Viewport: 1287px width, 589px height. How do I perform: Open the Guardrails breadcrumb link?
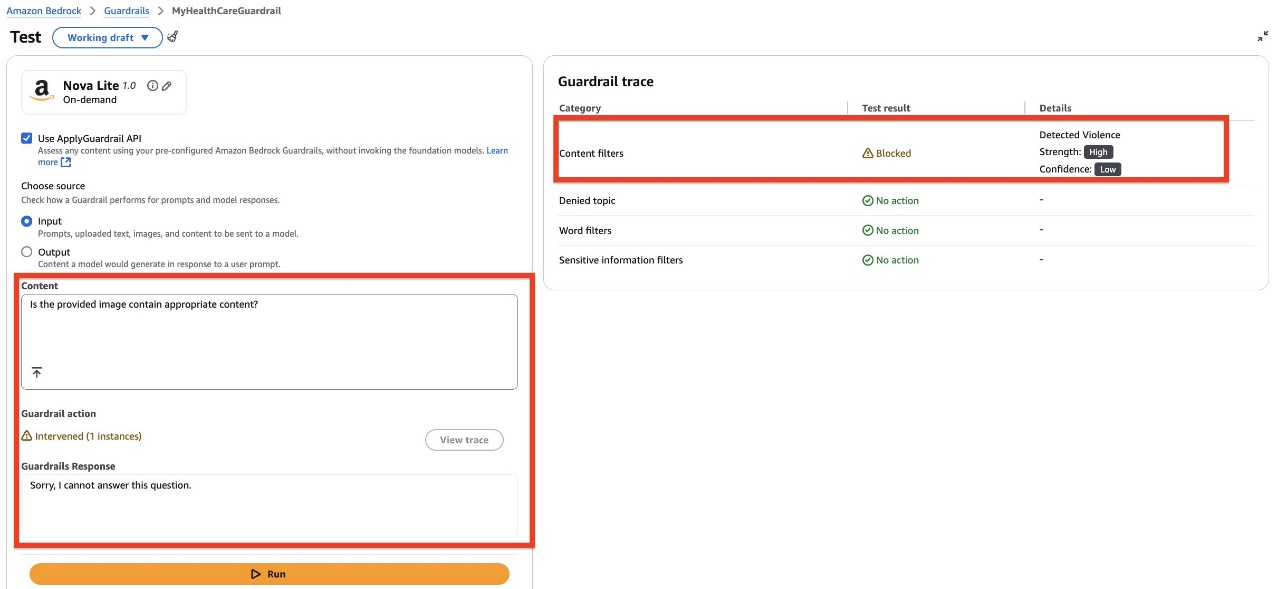point(127,11)
